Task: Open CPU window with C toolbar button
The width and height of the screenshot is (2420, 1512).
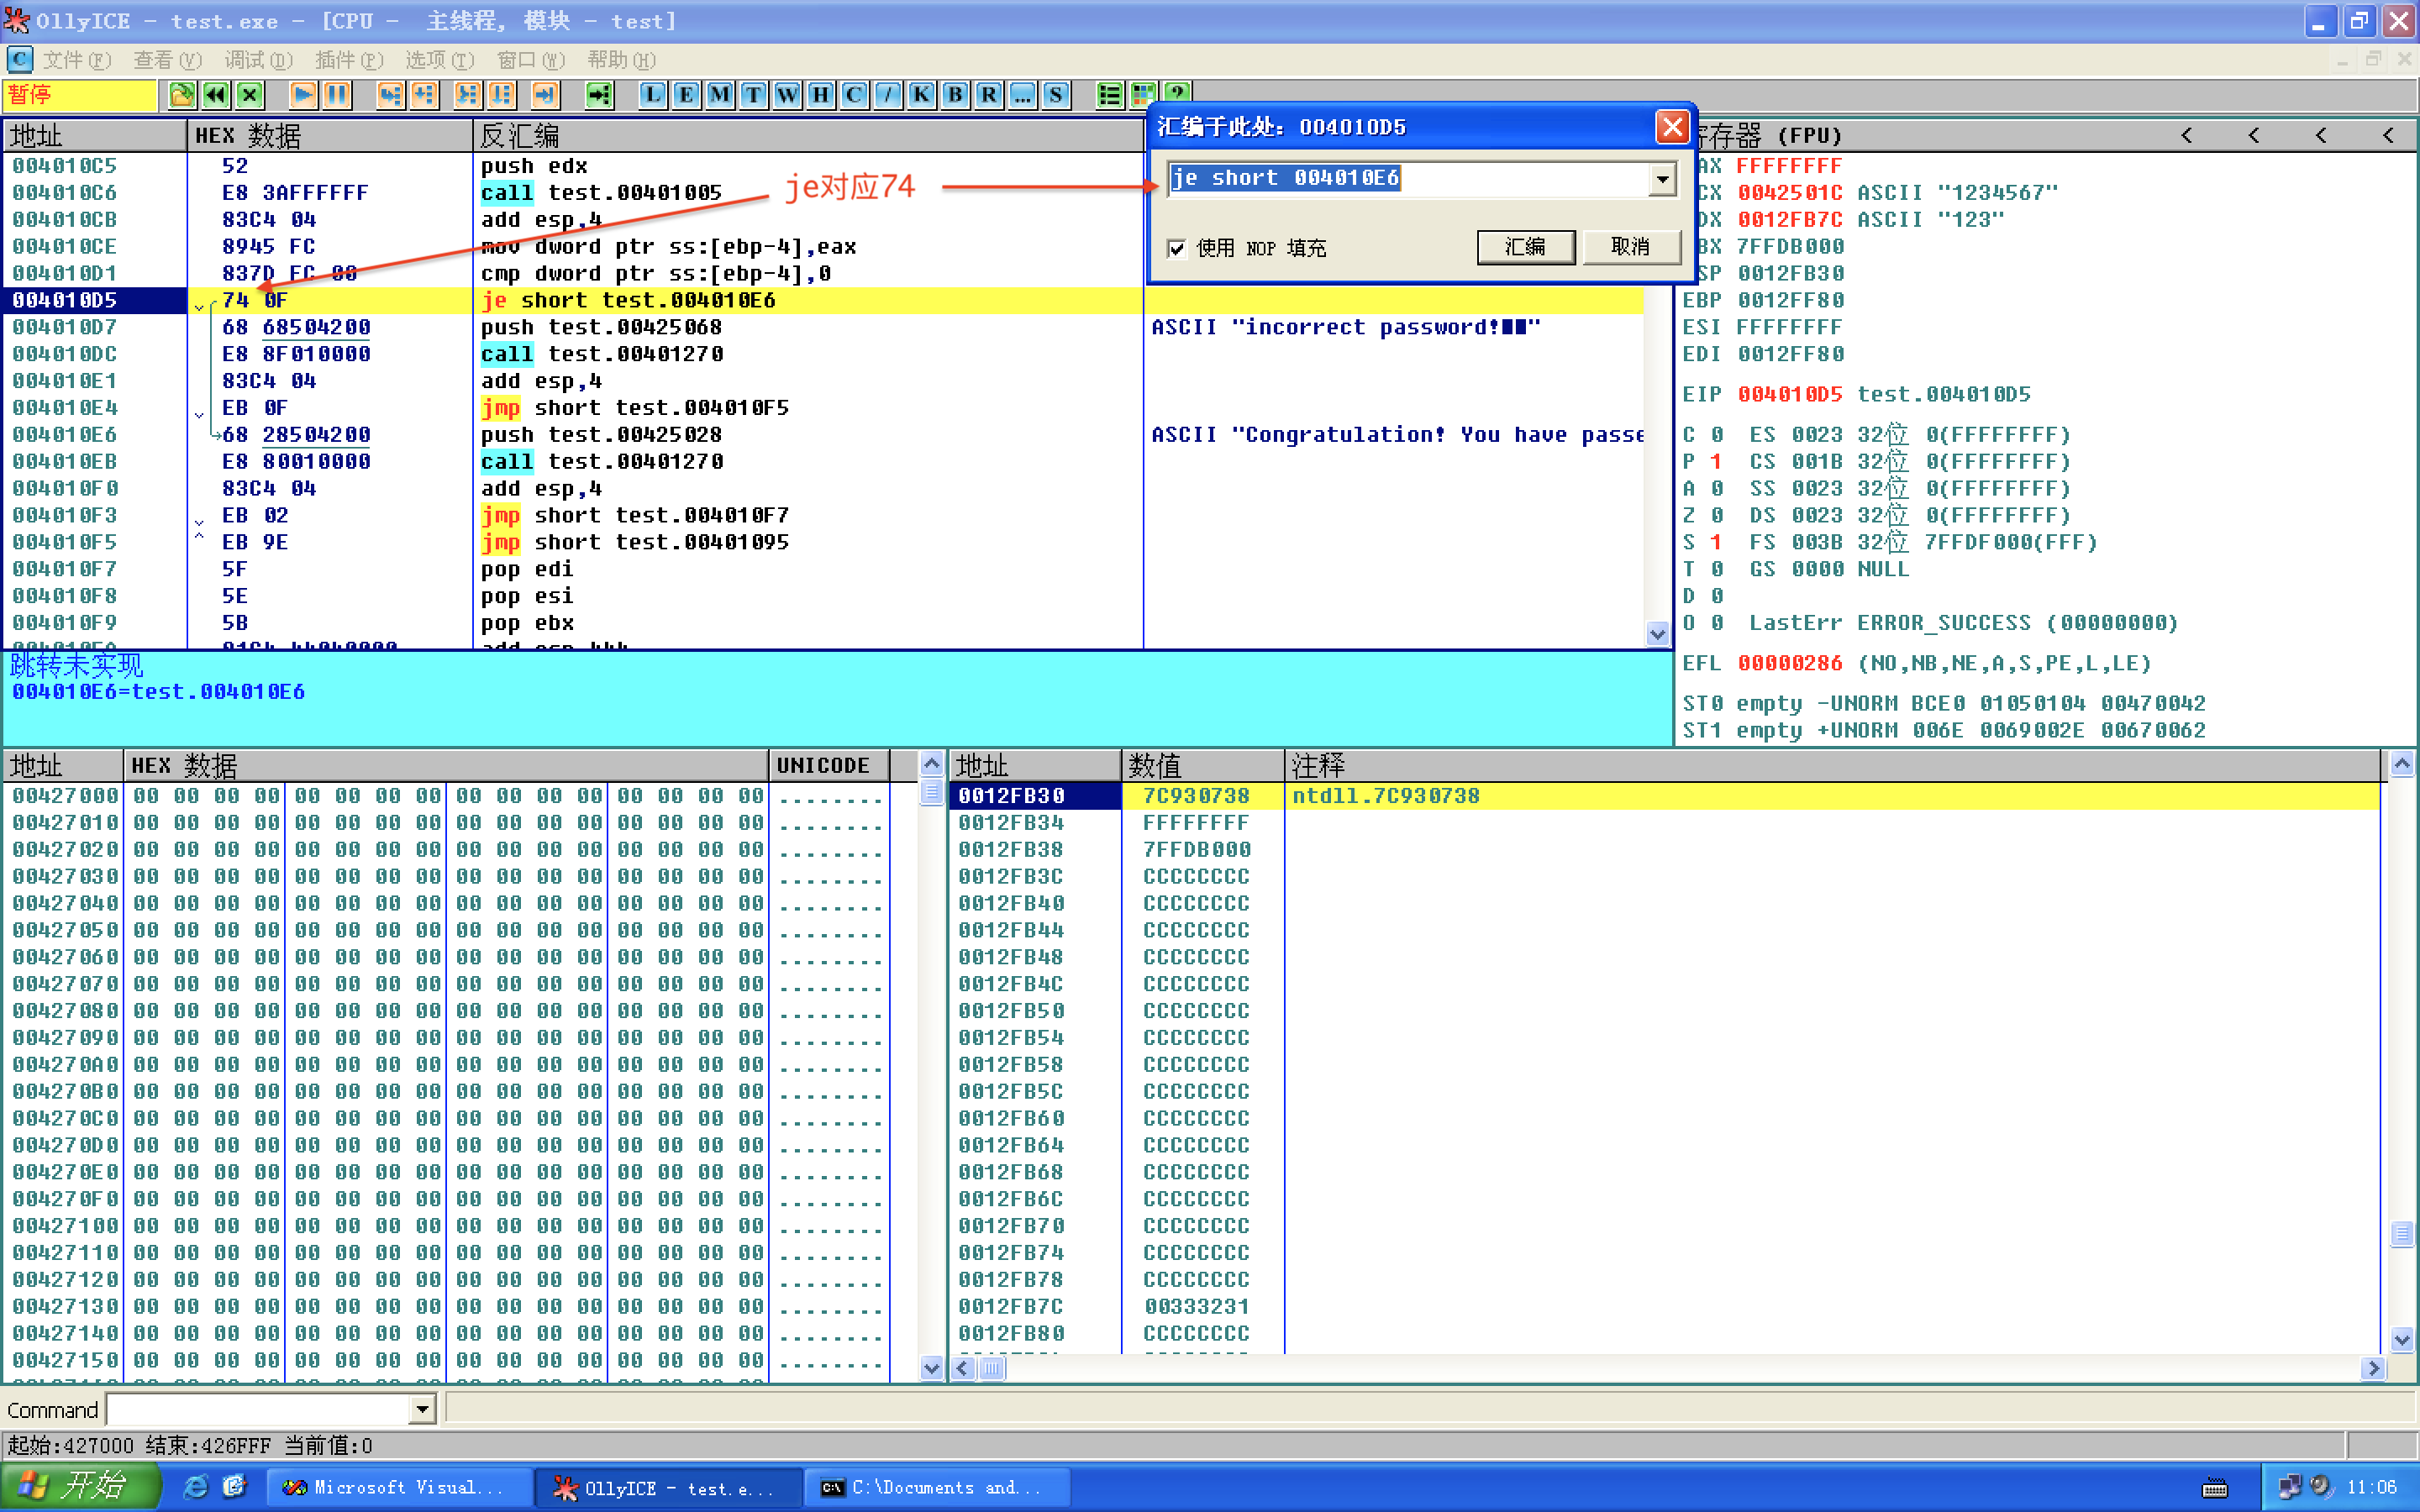Action: coord(854,95)
